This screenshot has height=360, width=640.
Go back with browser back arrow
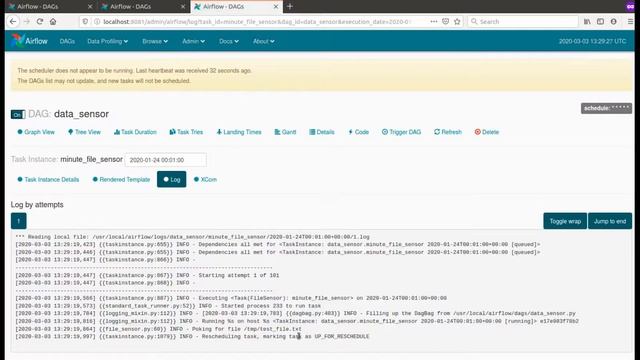(x=13, y=22)
